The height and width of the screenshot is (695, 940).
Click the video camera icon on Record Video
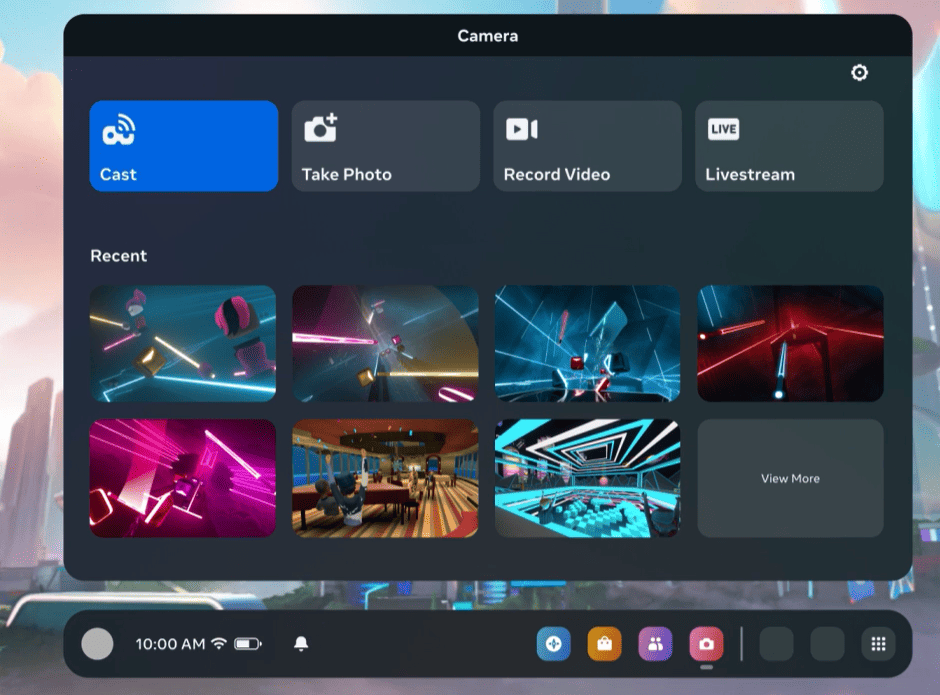tap(522, 129)
